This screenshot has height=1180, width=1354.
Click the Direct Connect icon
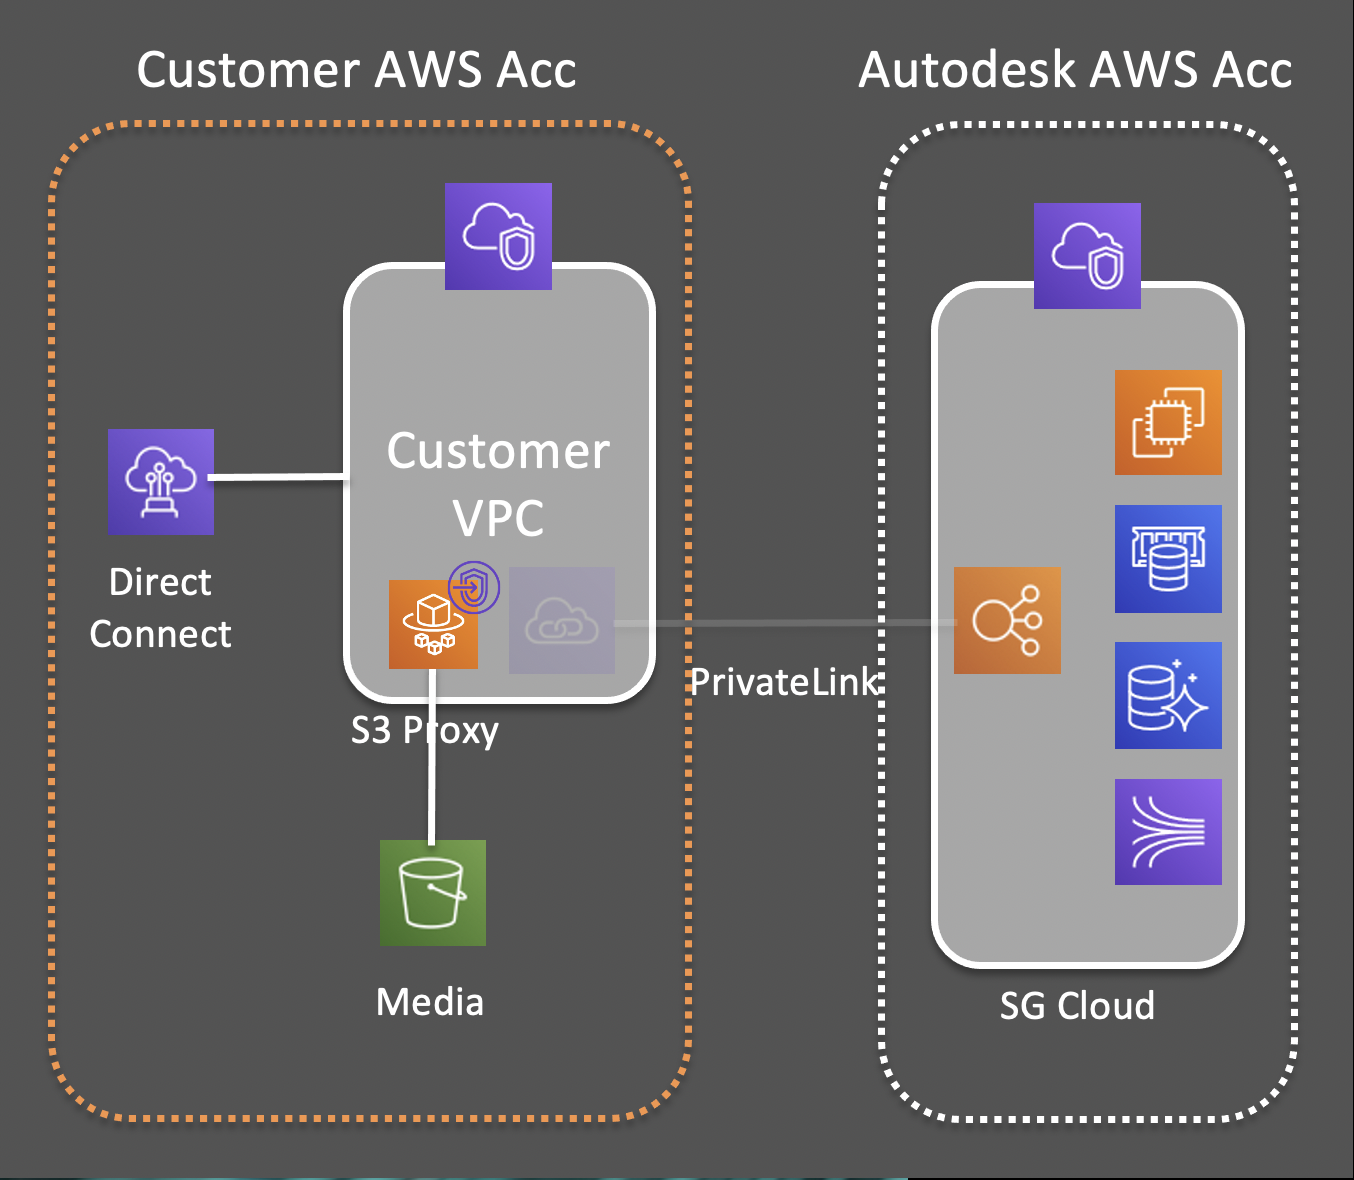[x=161, y=482]
